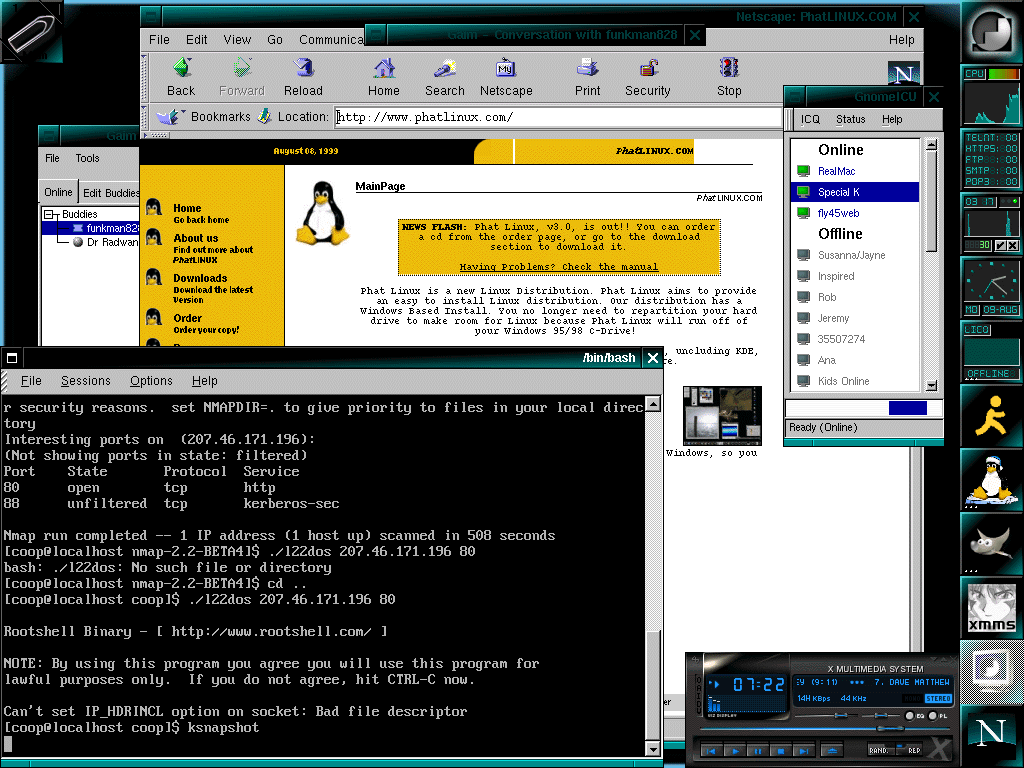Open the Sessions menu in the terminal
This screenshot has height=768, width=1024.
[85, 381]
